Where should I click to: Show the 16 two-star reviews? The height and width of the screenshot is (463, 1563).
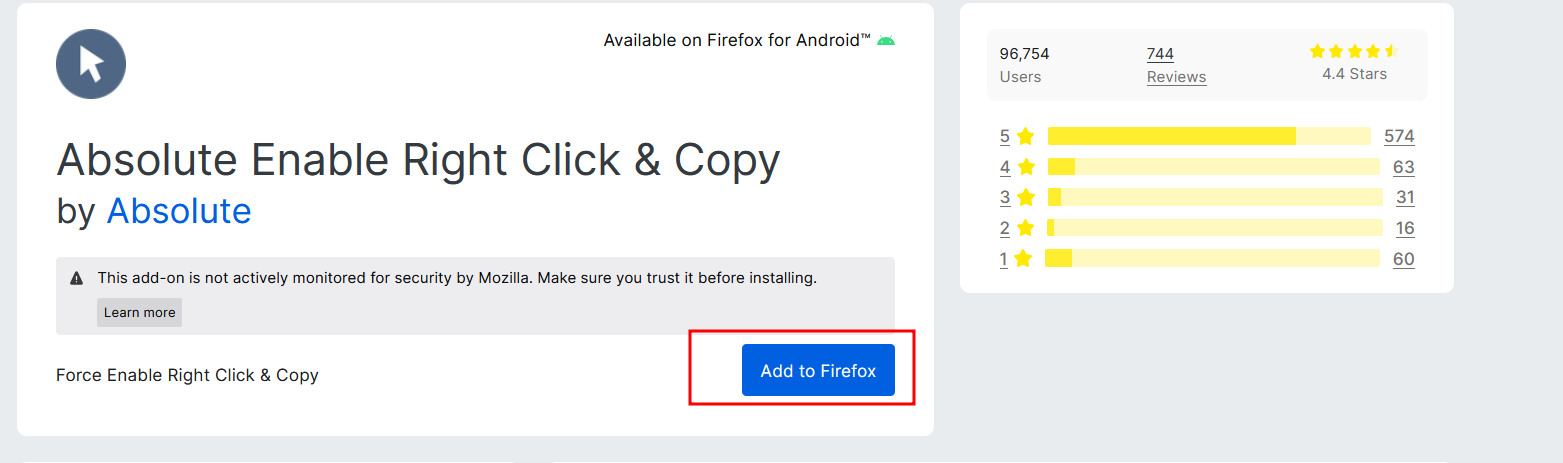pyautogui.click(x=1405, y=228)
